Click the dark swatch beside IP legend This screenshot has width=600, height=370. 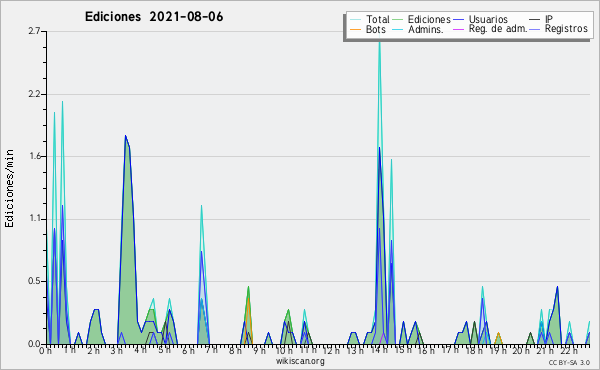(x=535, y=20)
